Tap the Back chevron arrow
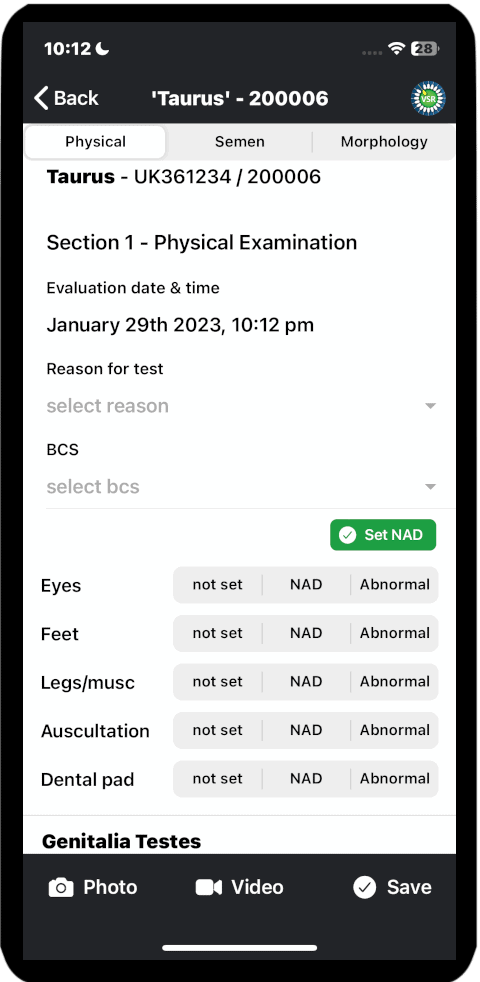The width and height of the screenshot is (480, 982). point(41,98)
